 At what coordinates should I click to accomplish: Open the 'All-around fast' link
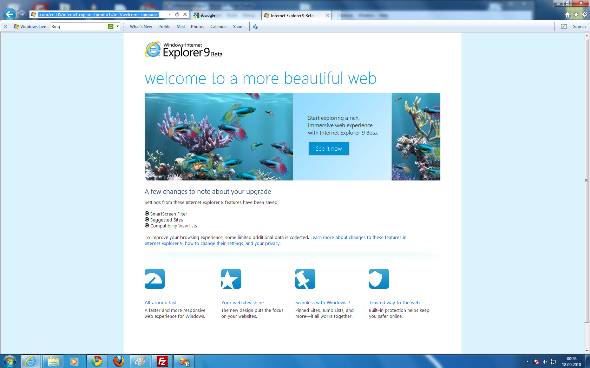point(161,303)
